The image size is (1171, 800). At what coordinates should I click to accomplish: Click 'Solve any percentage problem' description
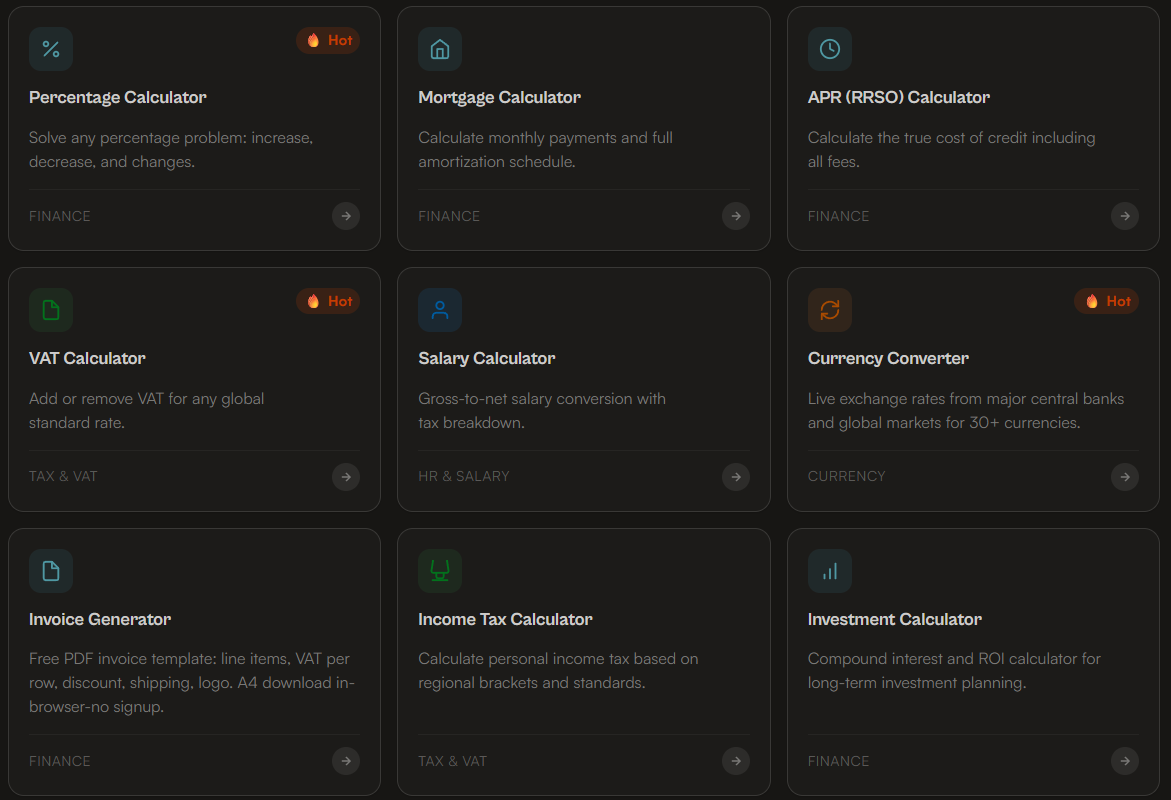171,149
